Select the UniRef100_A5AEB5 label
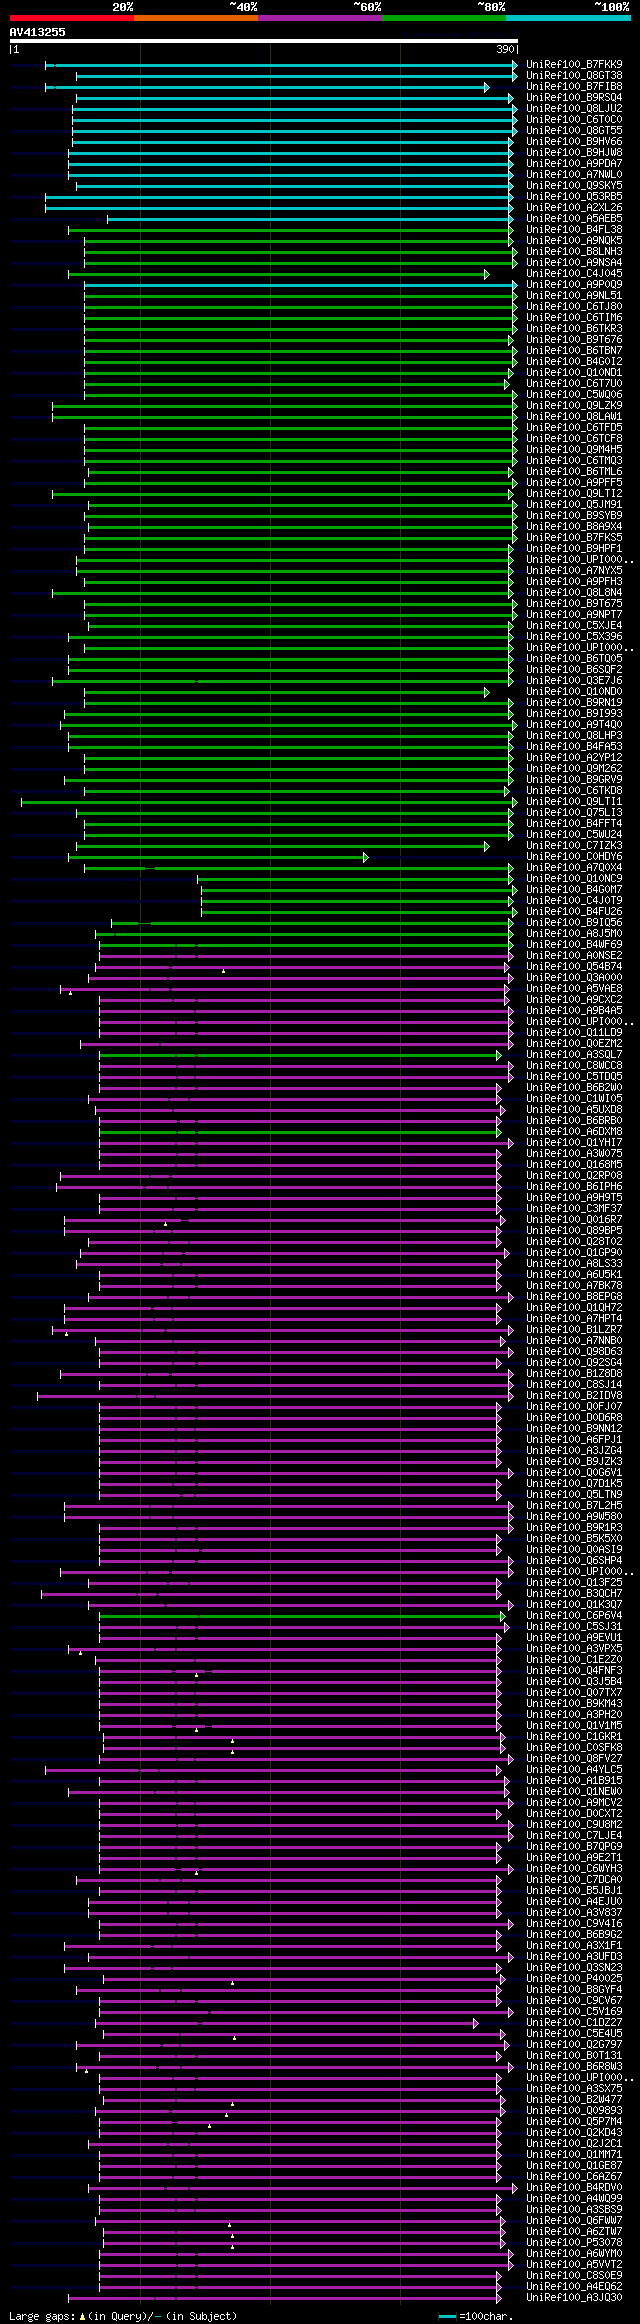Image resolution: width=640 pixels, height=2324 pixels. [x=574, y=219]
